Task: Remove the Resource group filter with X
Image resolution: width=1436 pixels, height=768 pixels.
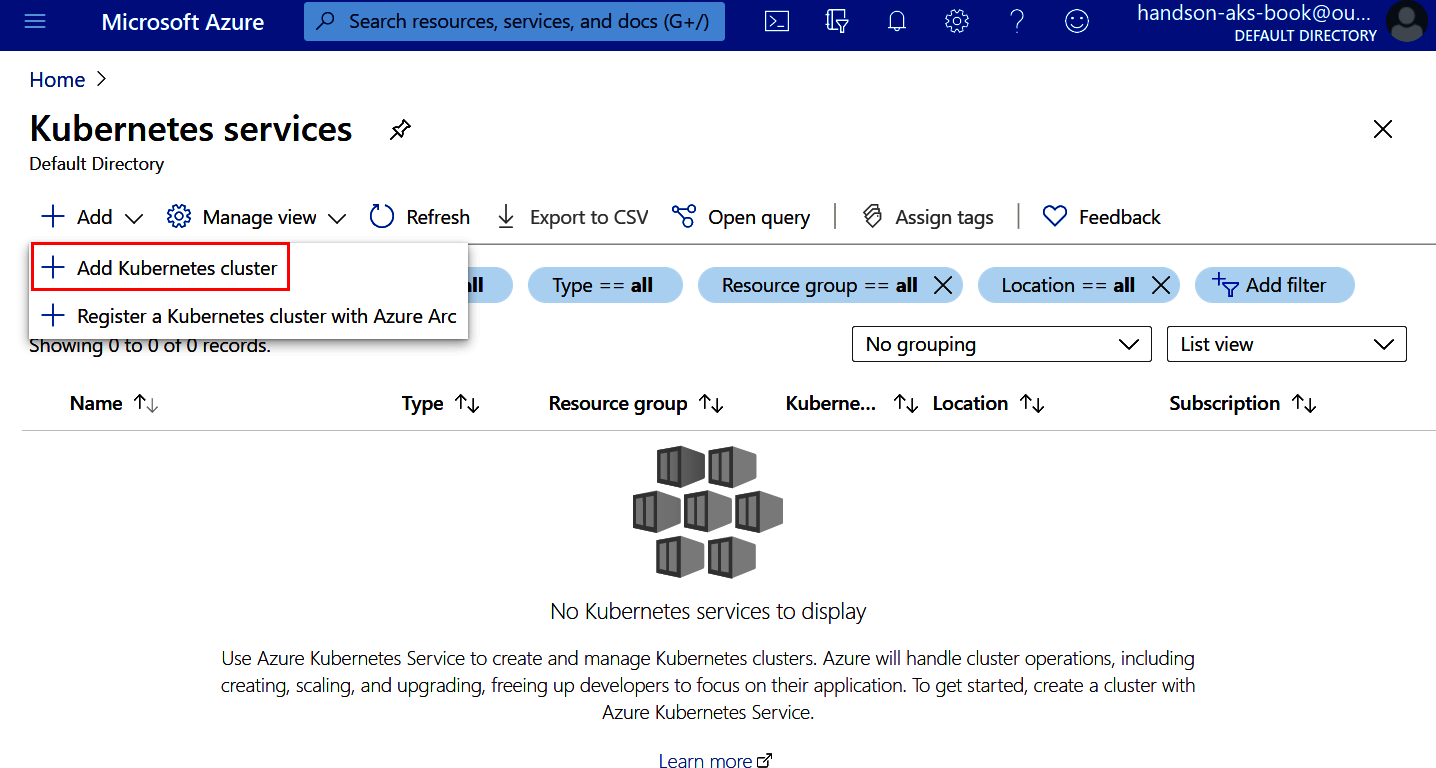Action: (942, 285)
